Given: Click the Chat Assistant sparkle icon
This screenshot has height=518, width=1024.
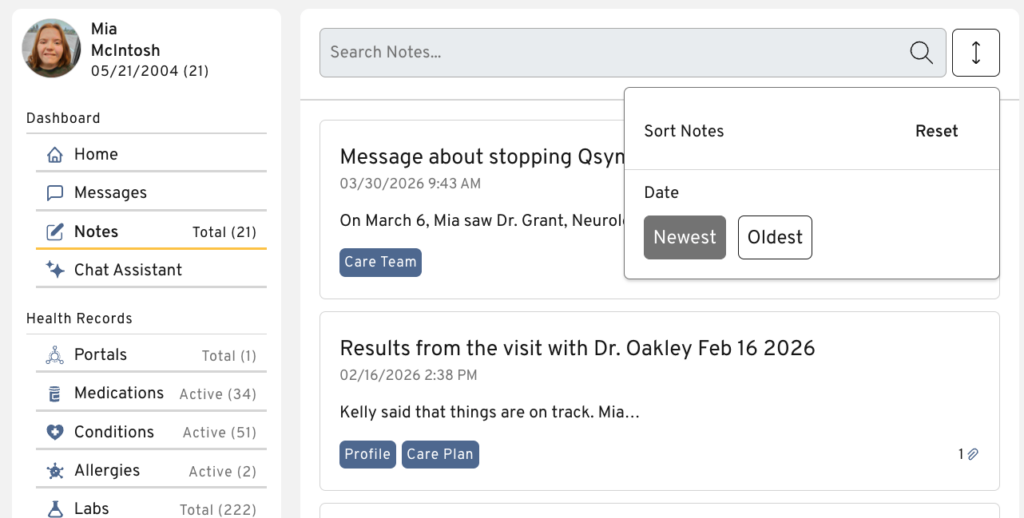Looking at the screenshot, I should tap(56, 270).
